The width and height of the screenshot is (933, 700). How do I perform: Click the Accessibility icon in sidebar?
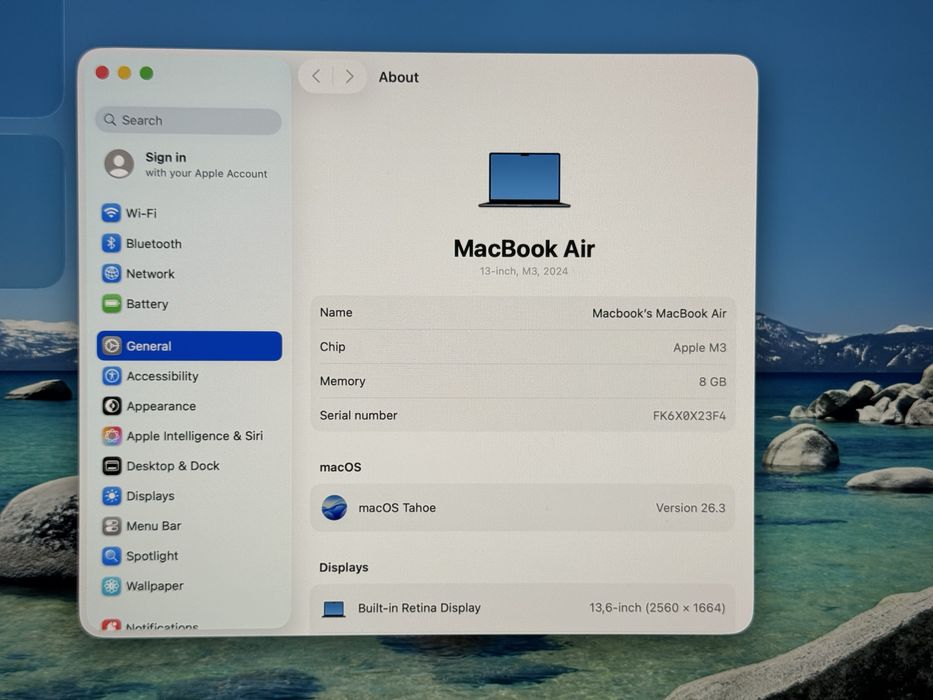111,376
